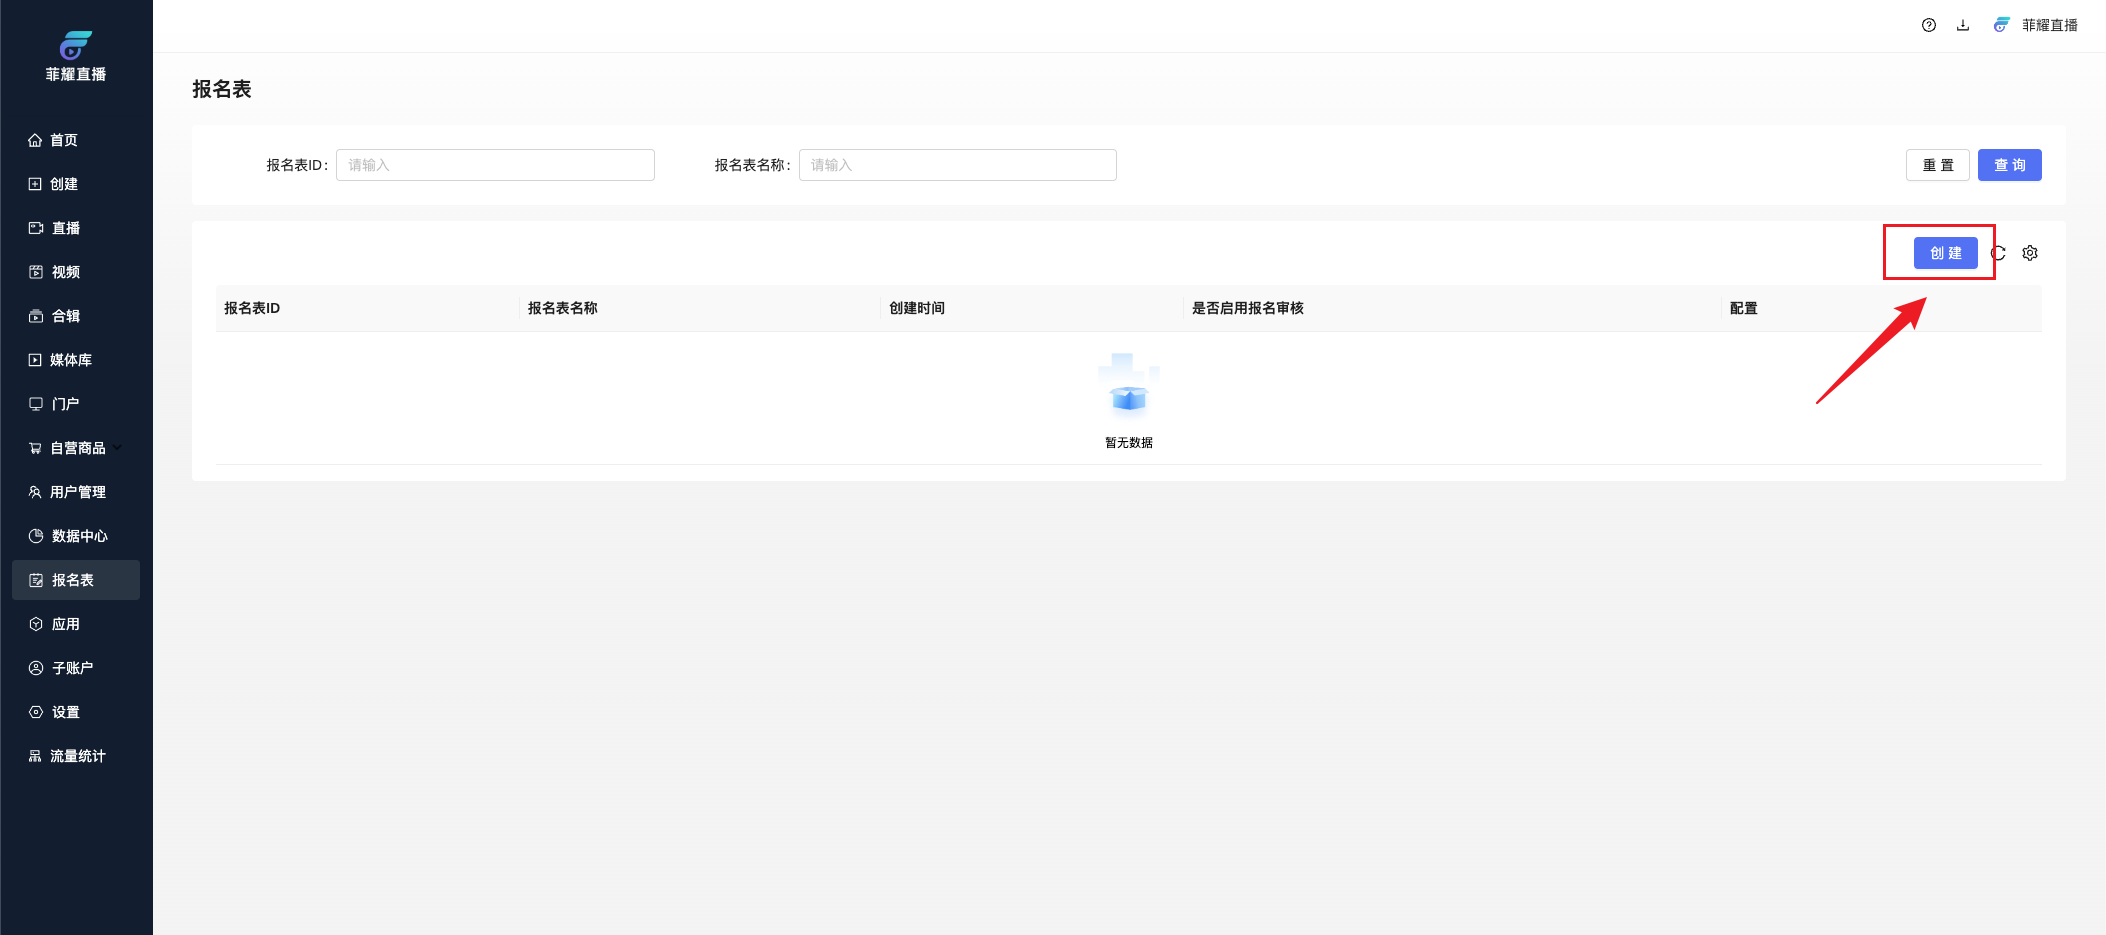Focus the 报名表ID input field
The image size is (2106, 935).
[495, 165]
